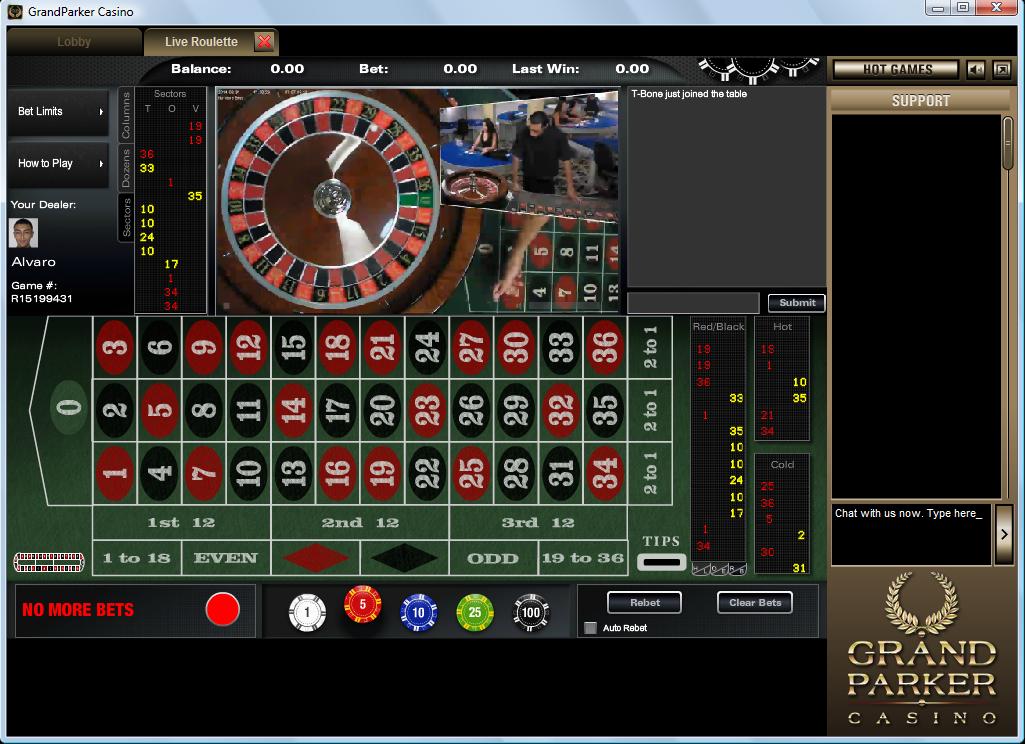Click the SUPPORT header
This screenshot has width=1025, height=744.
(920, 101)
